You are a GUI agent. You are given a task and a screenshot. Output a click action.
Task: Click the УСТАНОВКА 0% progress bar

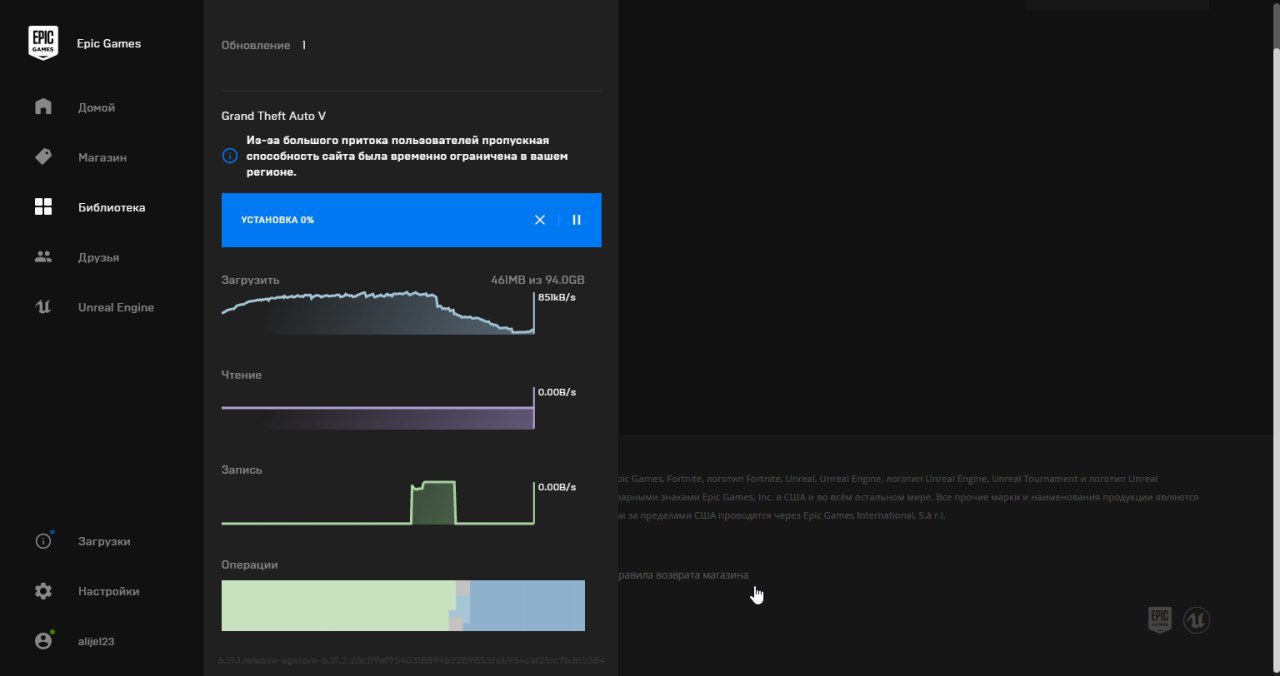(x=412, y=220)
